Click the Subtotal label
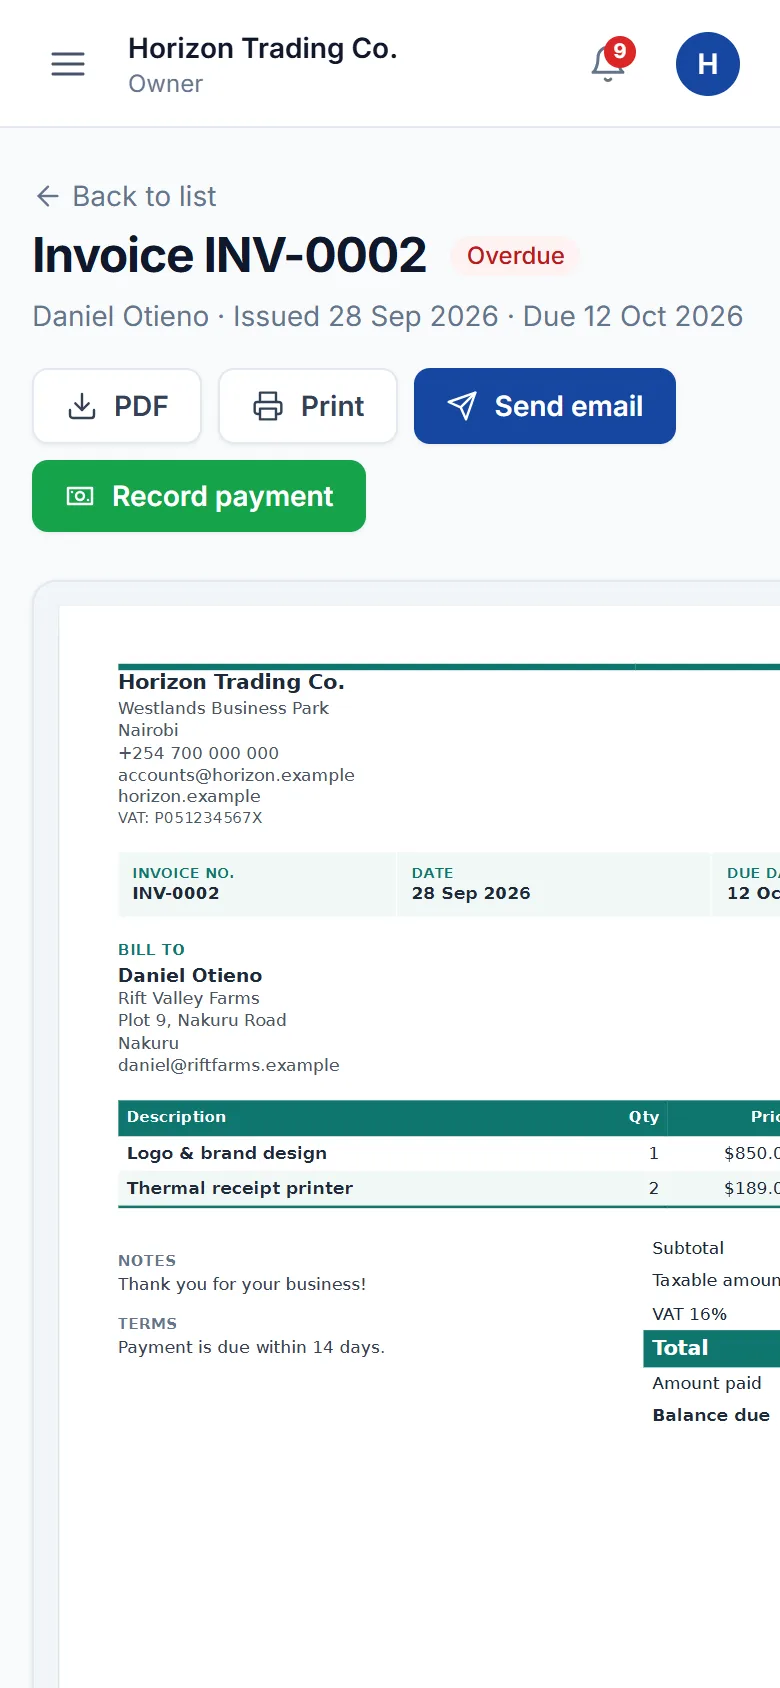 coord(688,1248)
